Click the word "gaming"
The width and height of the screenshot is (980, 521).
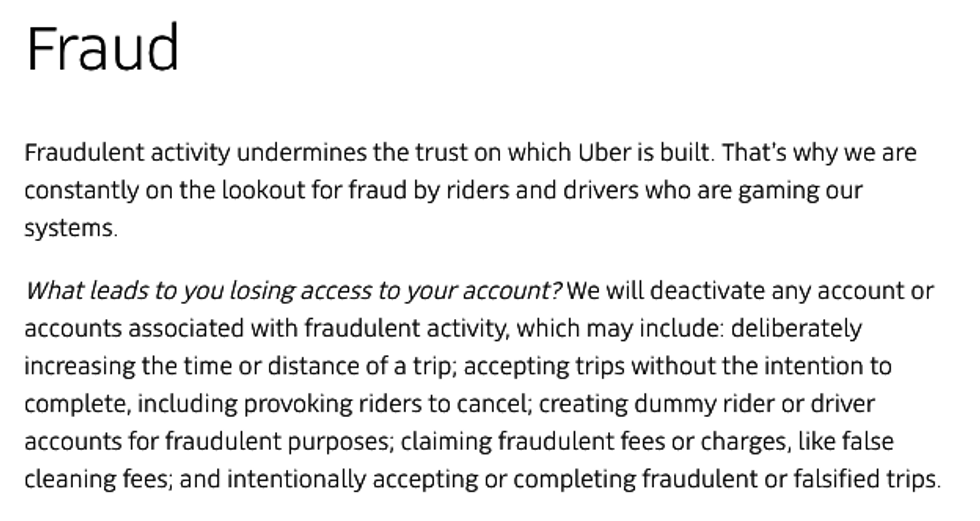click(776, 190)
